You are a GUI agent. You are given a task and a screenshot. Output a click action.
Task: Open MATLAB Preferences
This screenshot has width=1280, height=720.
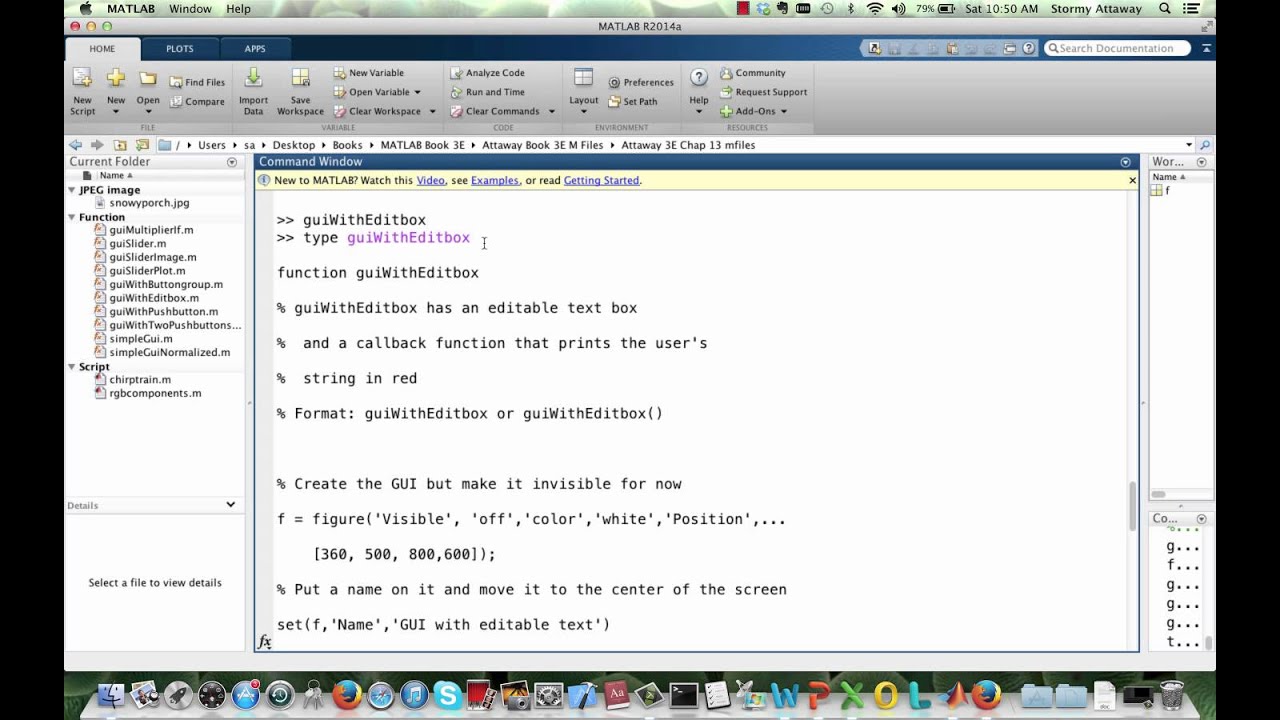click(x=641, y=82)
